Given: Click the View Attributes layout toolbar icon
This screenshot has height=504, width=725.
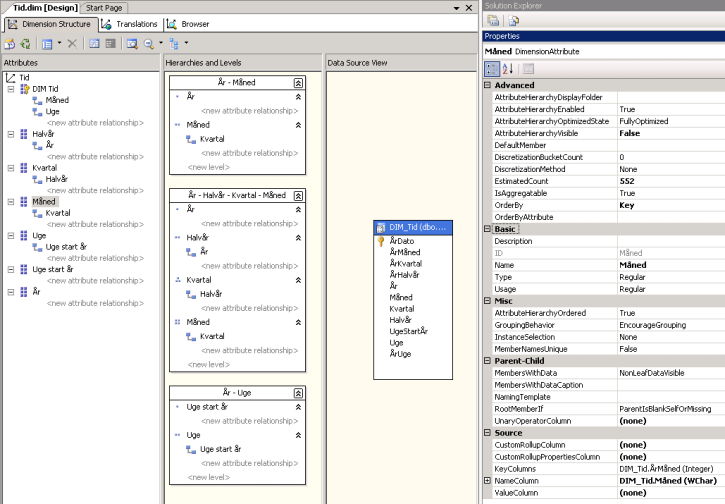Looking at the screenshot, I should coord(47,44).
